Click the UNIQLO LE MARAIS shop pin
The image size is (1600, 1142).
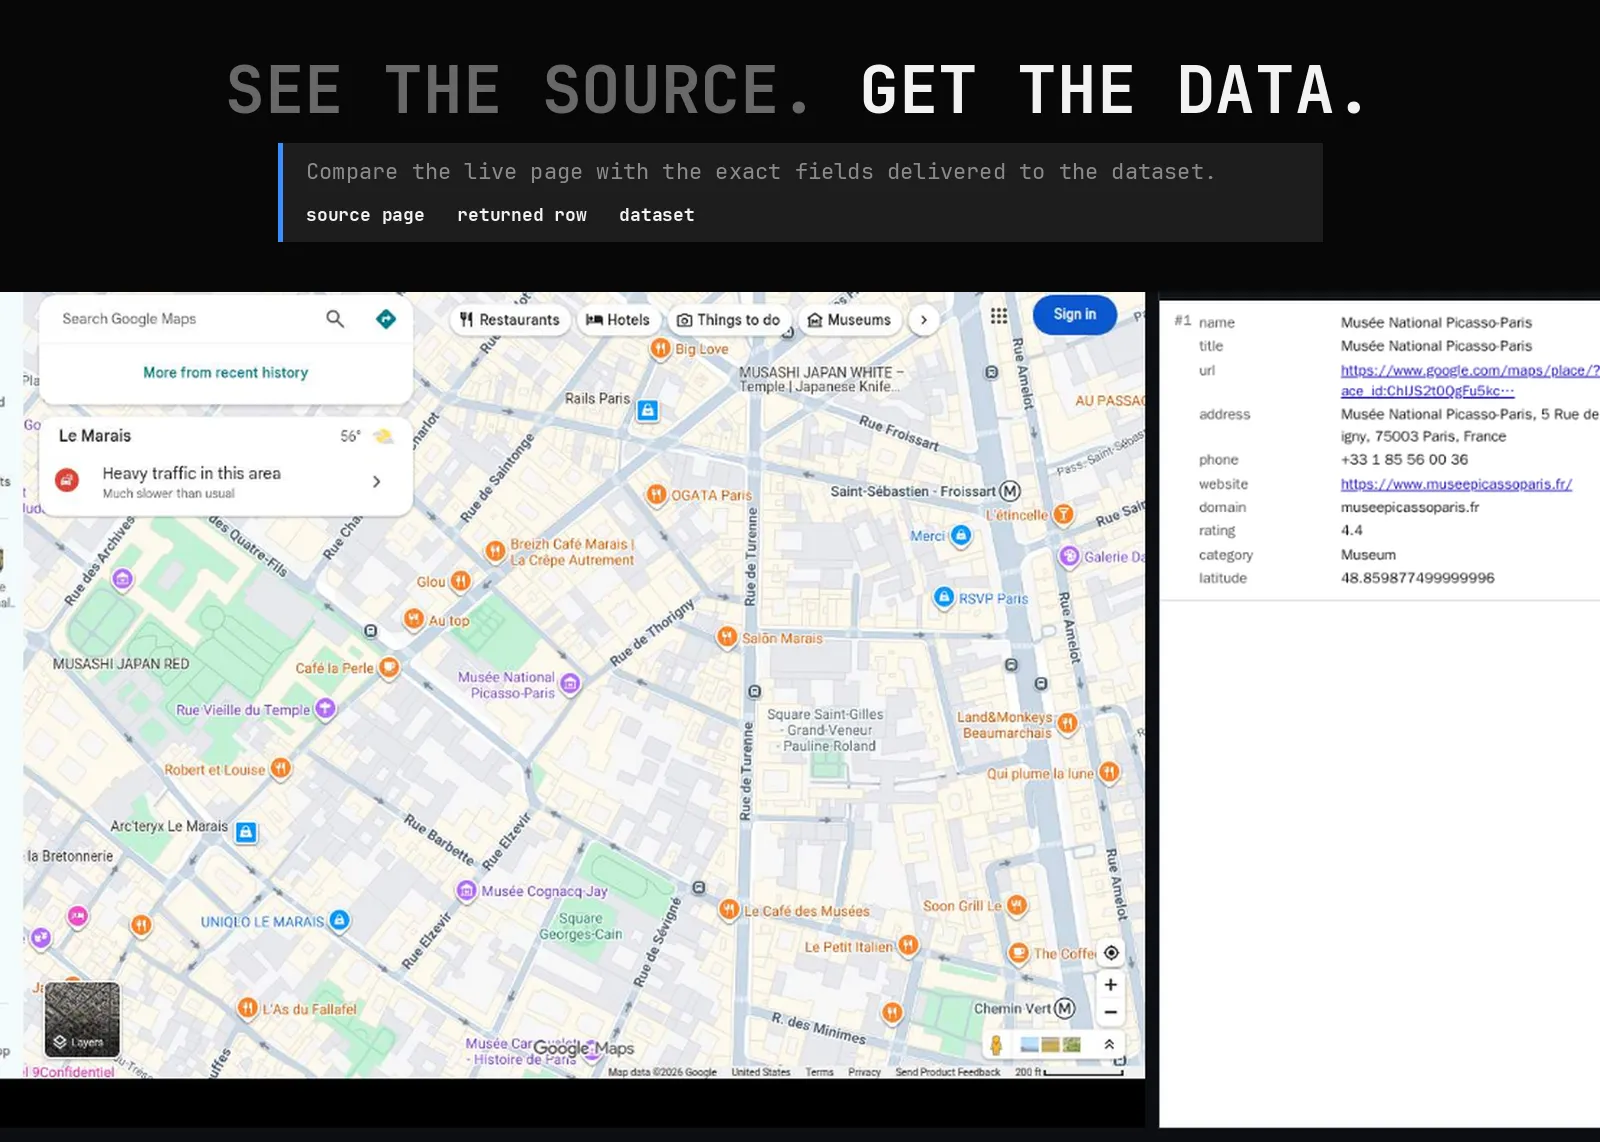tap(340, 920)
